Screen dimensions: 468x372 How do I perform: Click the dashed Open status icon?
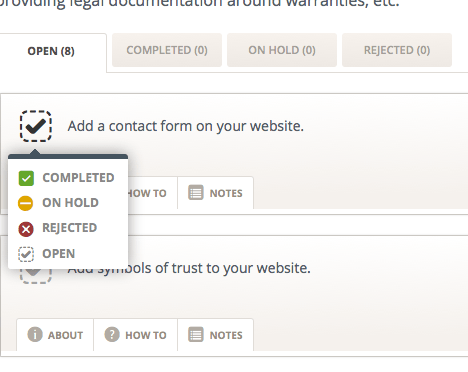tap(26, 254)
